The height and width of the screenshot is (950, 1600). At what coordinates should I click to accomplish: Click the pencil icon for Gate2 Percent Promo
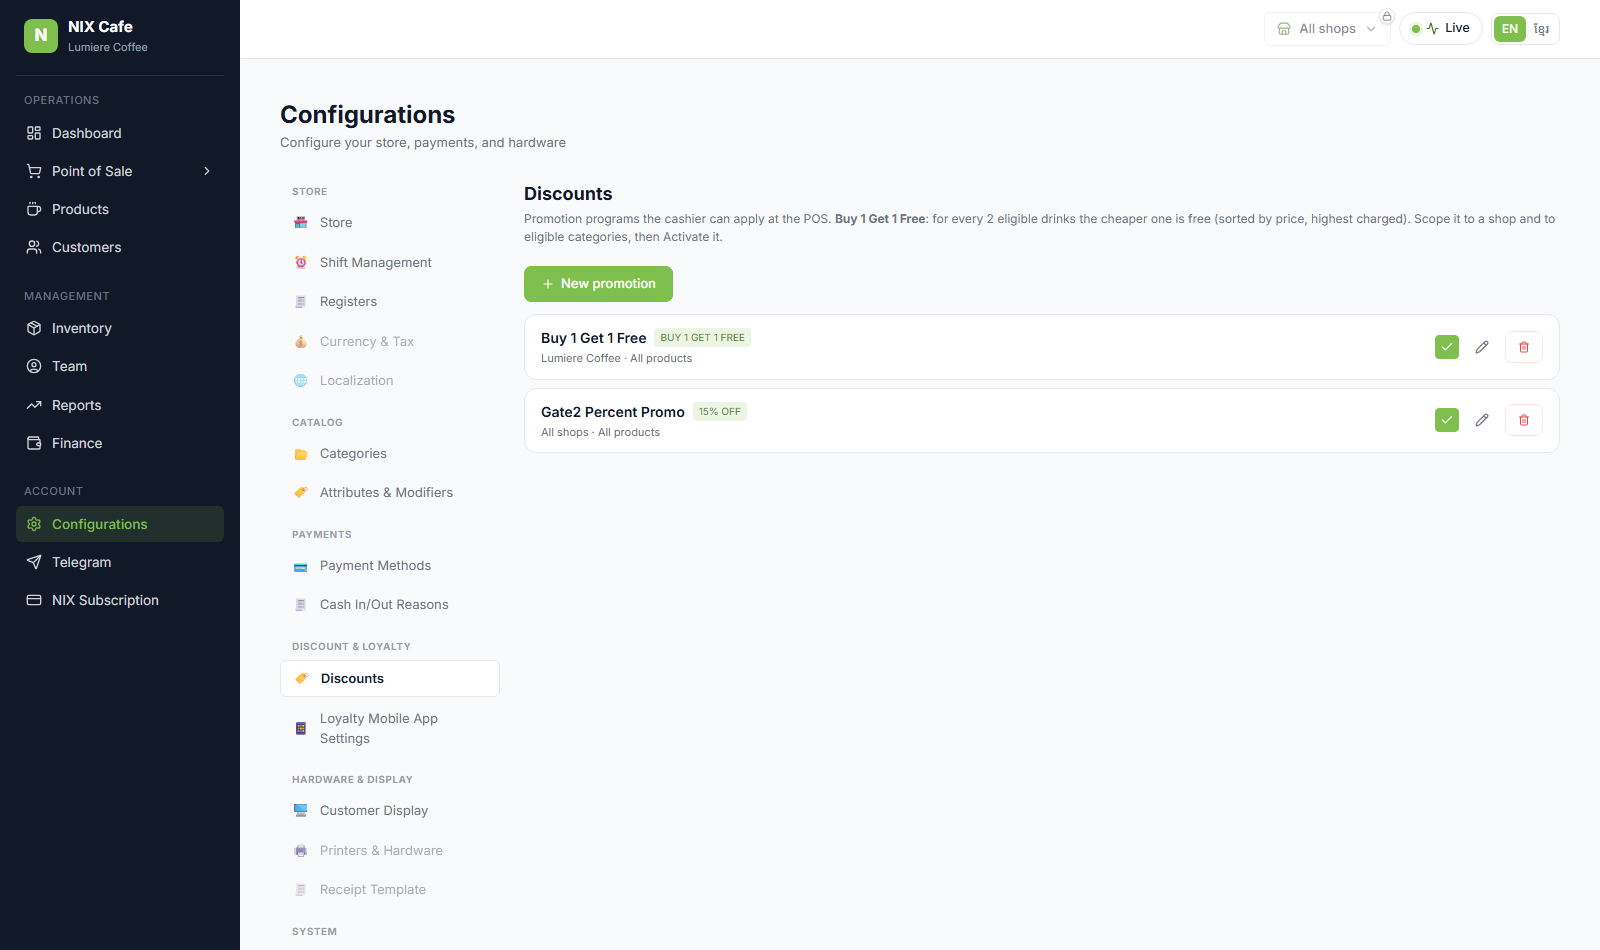click(x=1482, y=420)
